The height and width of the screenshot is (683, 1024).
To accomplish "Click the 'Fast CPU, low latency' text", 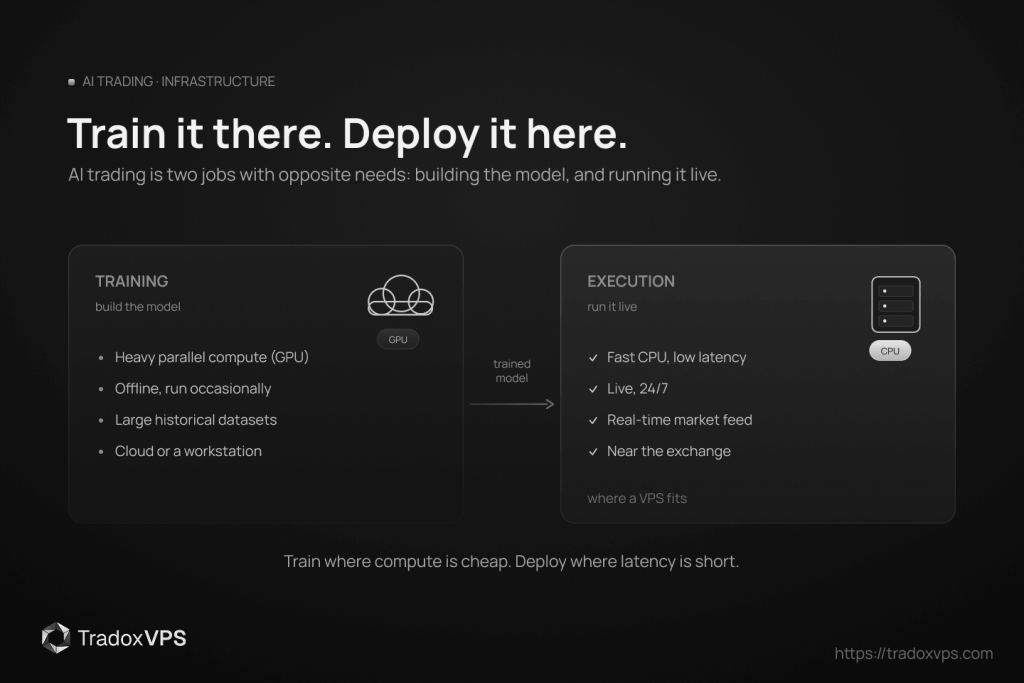I will click(x=677, y=357).
